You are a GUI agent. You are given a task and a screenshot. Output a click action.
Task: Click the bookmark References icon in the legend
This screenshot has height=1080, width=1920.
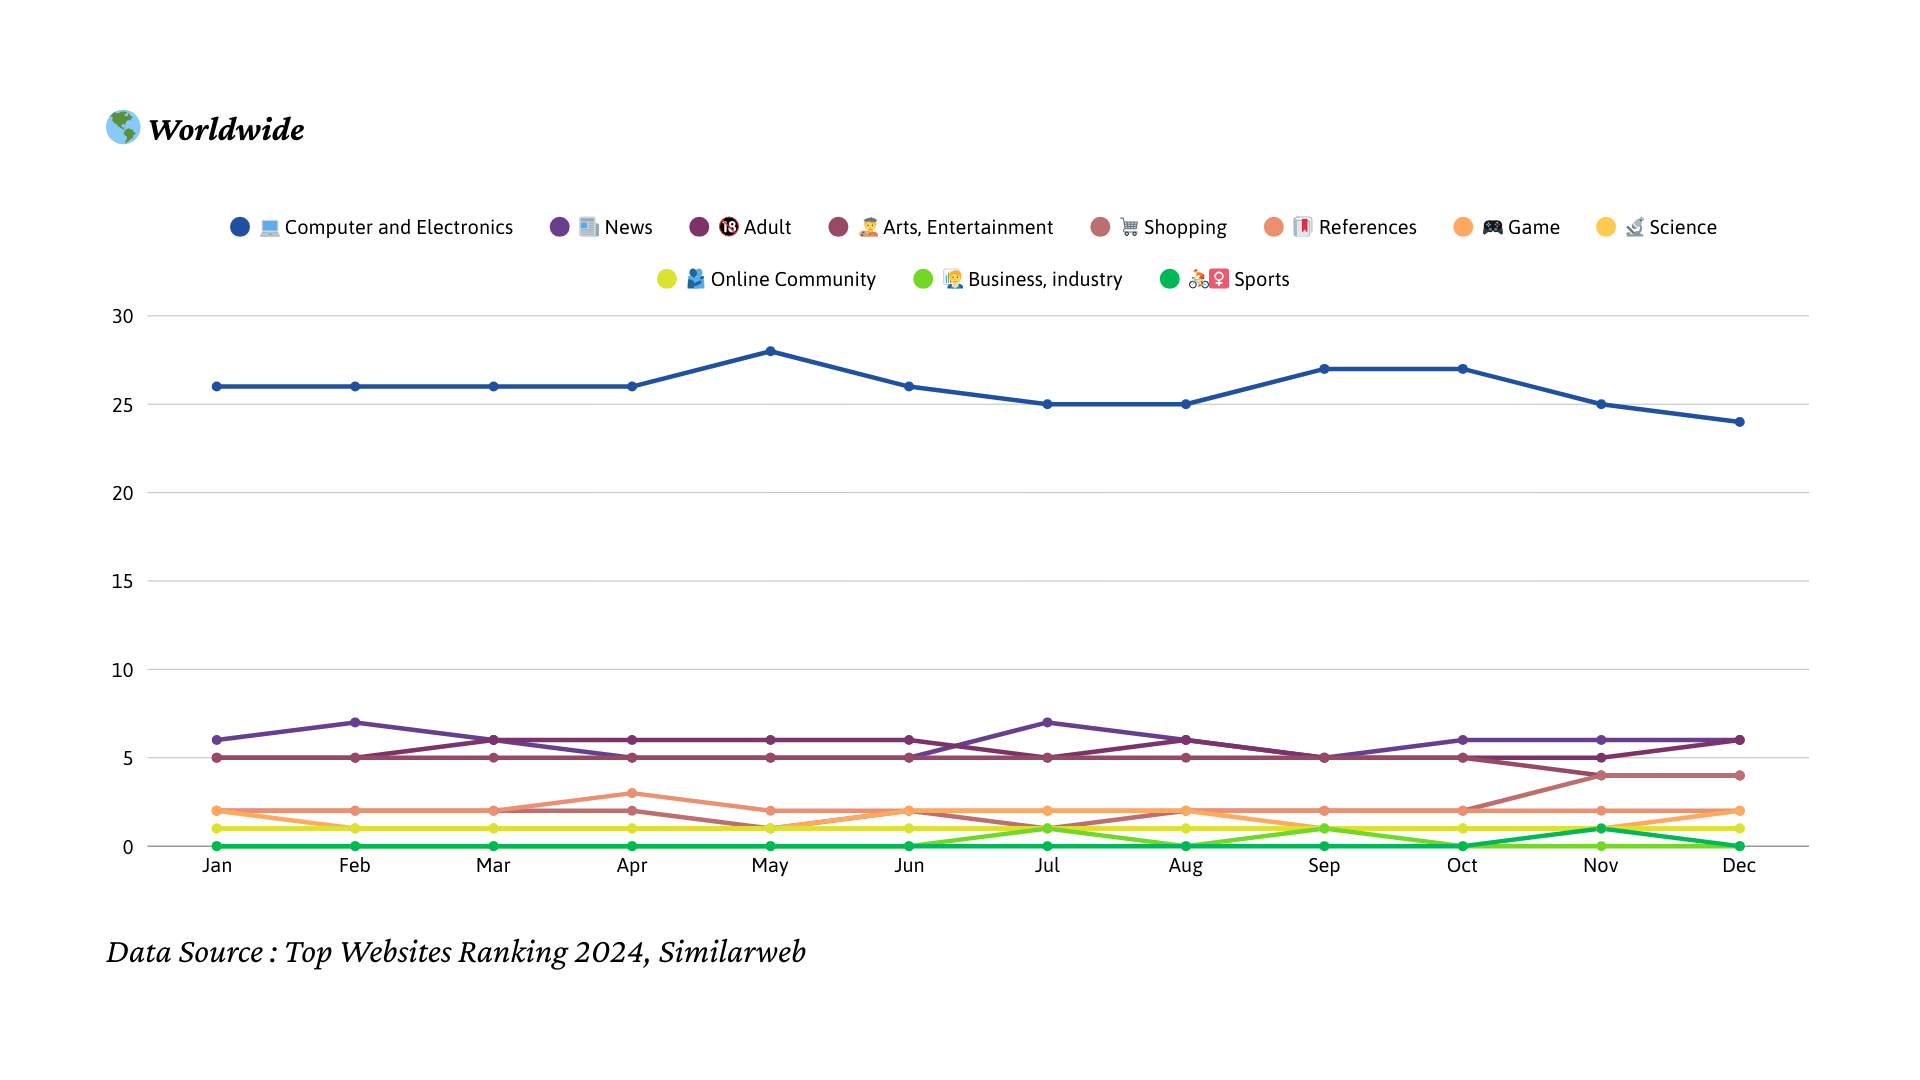point(1302,228)
